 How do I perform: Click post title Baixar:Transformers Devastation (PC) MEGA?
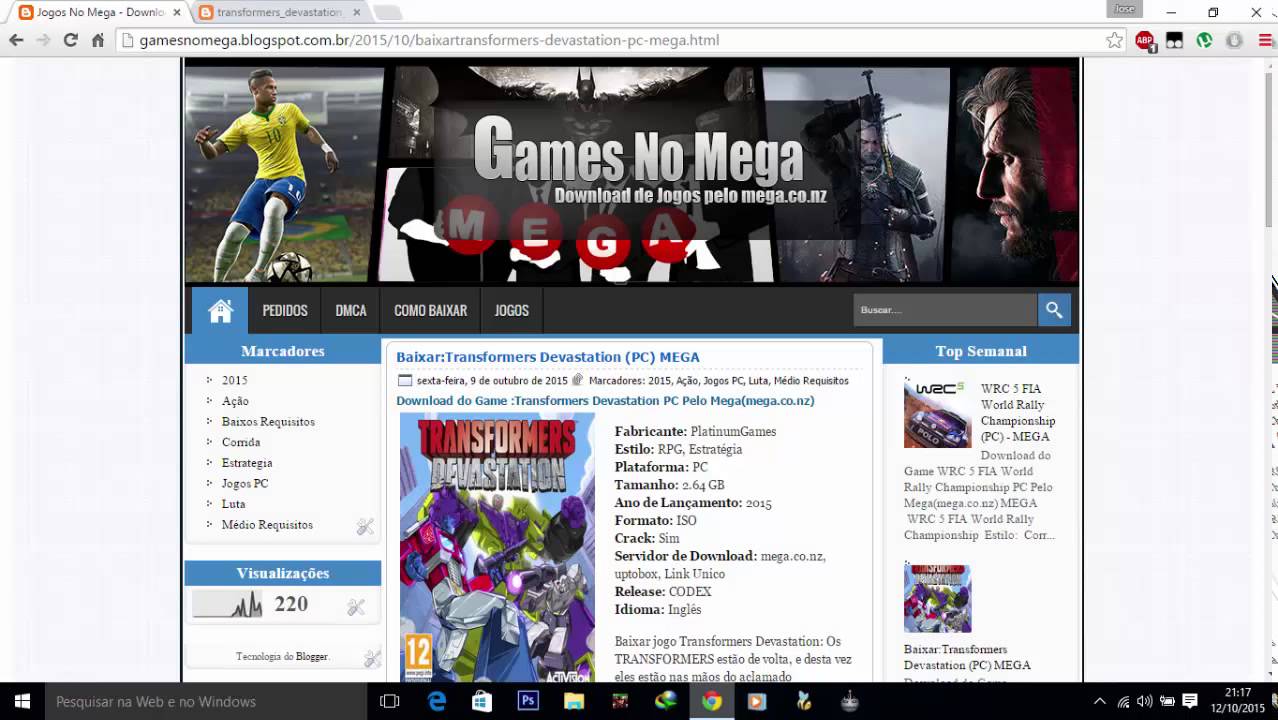coord(548,357)
